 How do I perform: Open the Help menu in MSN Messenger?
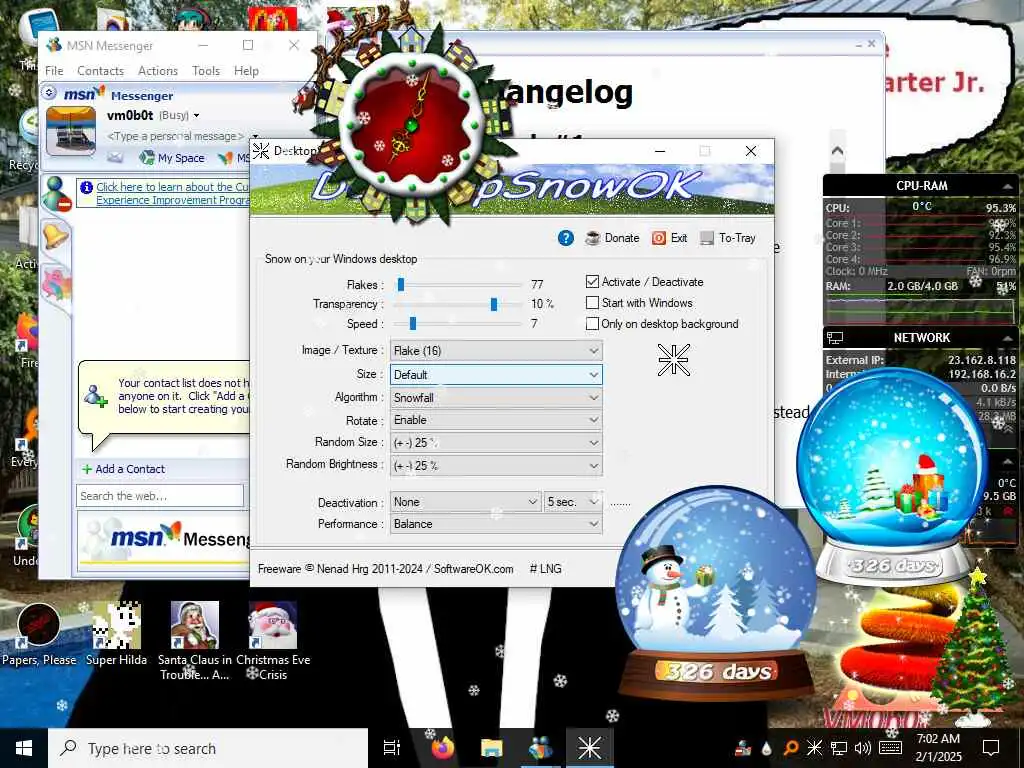point(246,71)
